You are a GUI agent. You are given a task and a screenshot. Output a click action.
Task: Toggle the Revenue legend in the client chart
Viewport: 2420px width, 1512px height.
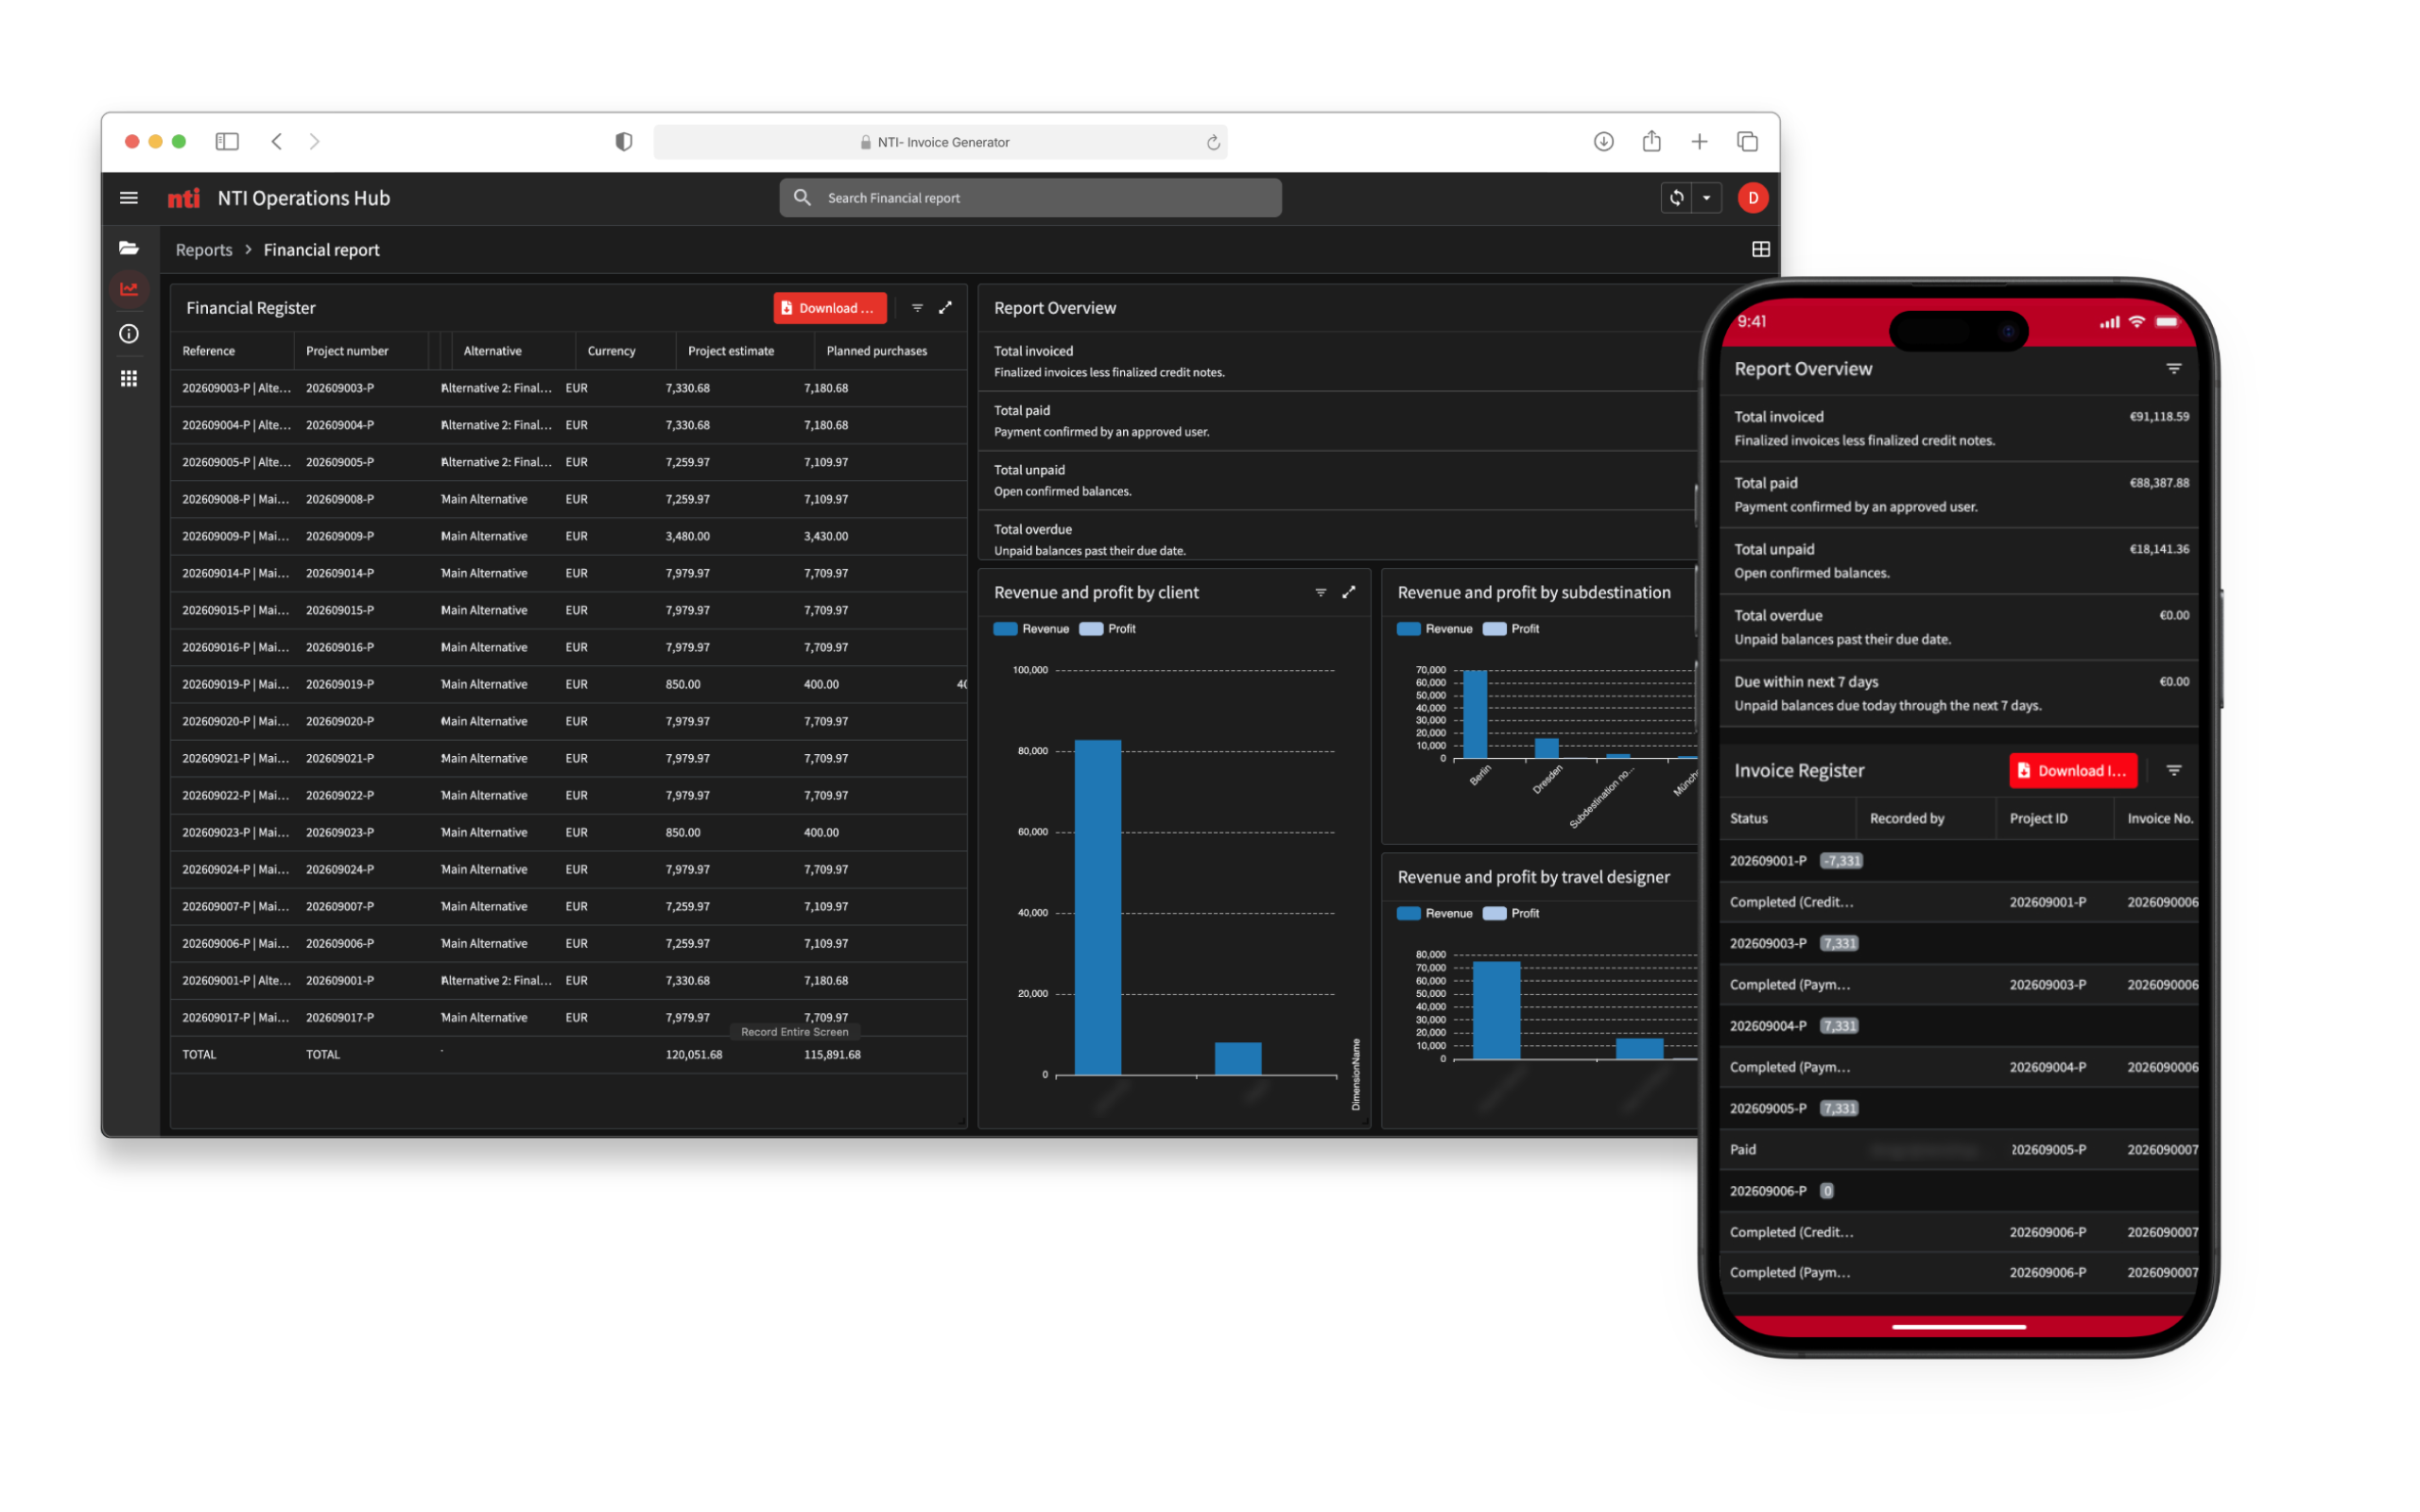tap(1031, 629)
